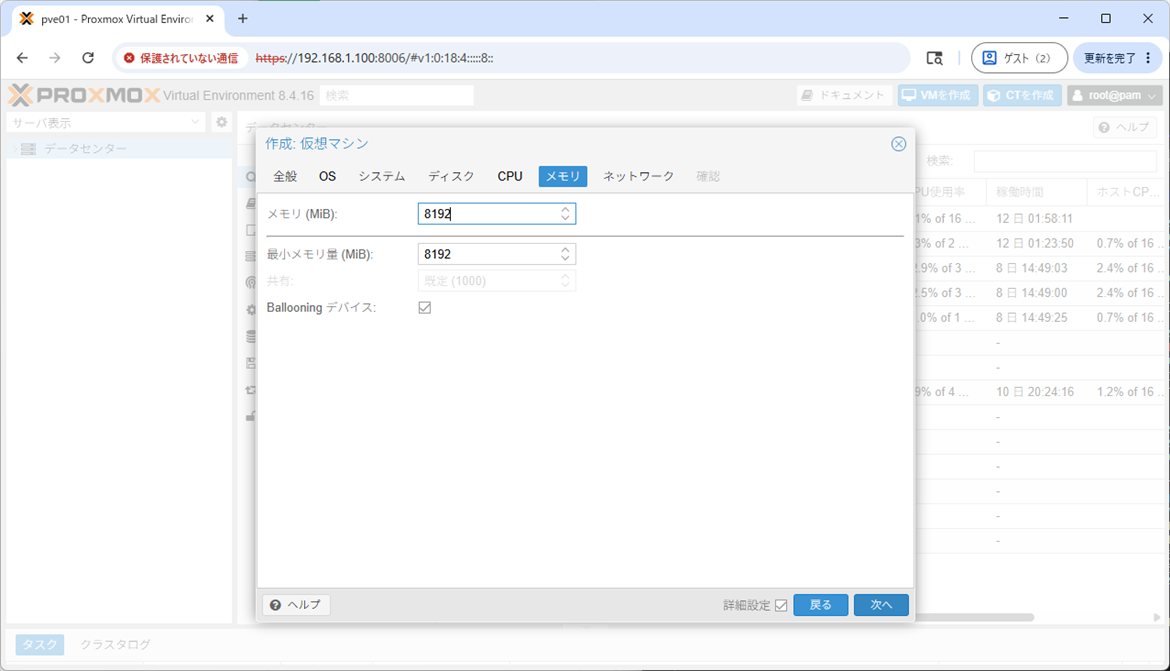Click the uptime cell 8 日 14:49:25
Screen dimensions: 1170x671
pyautogui.click(x=1031, y=317)
